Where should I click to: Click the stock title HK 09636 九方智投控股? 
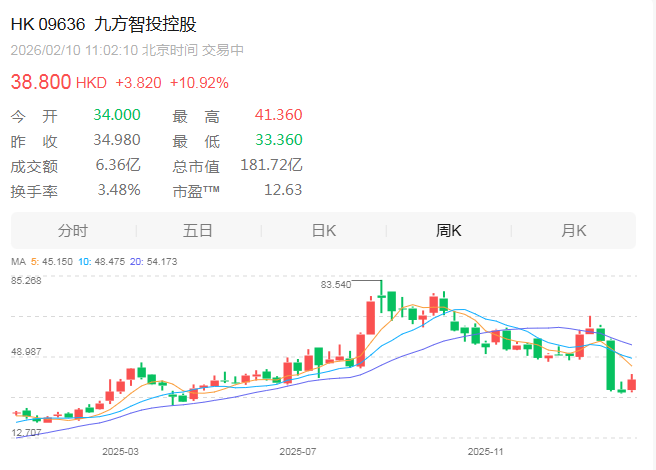coord(103,24)
